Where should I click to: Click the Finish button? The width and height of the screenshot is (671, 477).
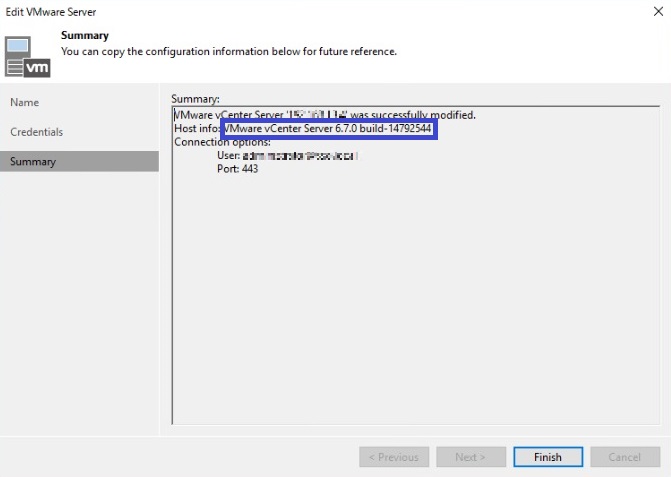[548, 457]
